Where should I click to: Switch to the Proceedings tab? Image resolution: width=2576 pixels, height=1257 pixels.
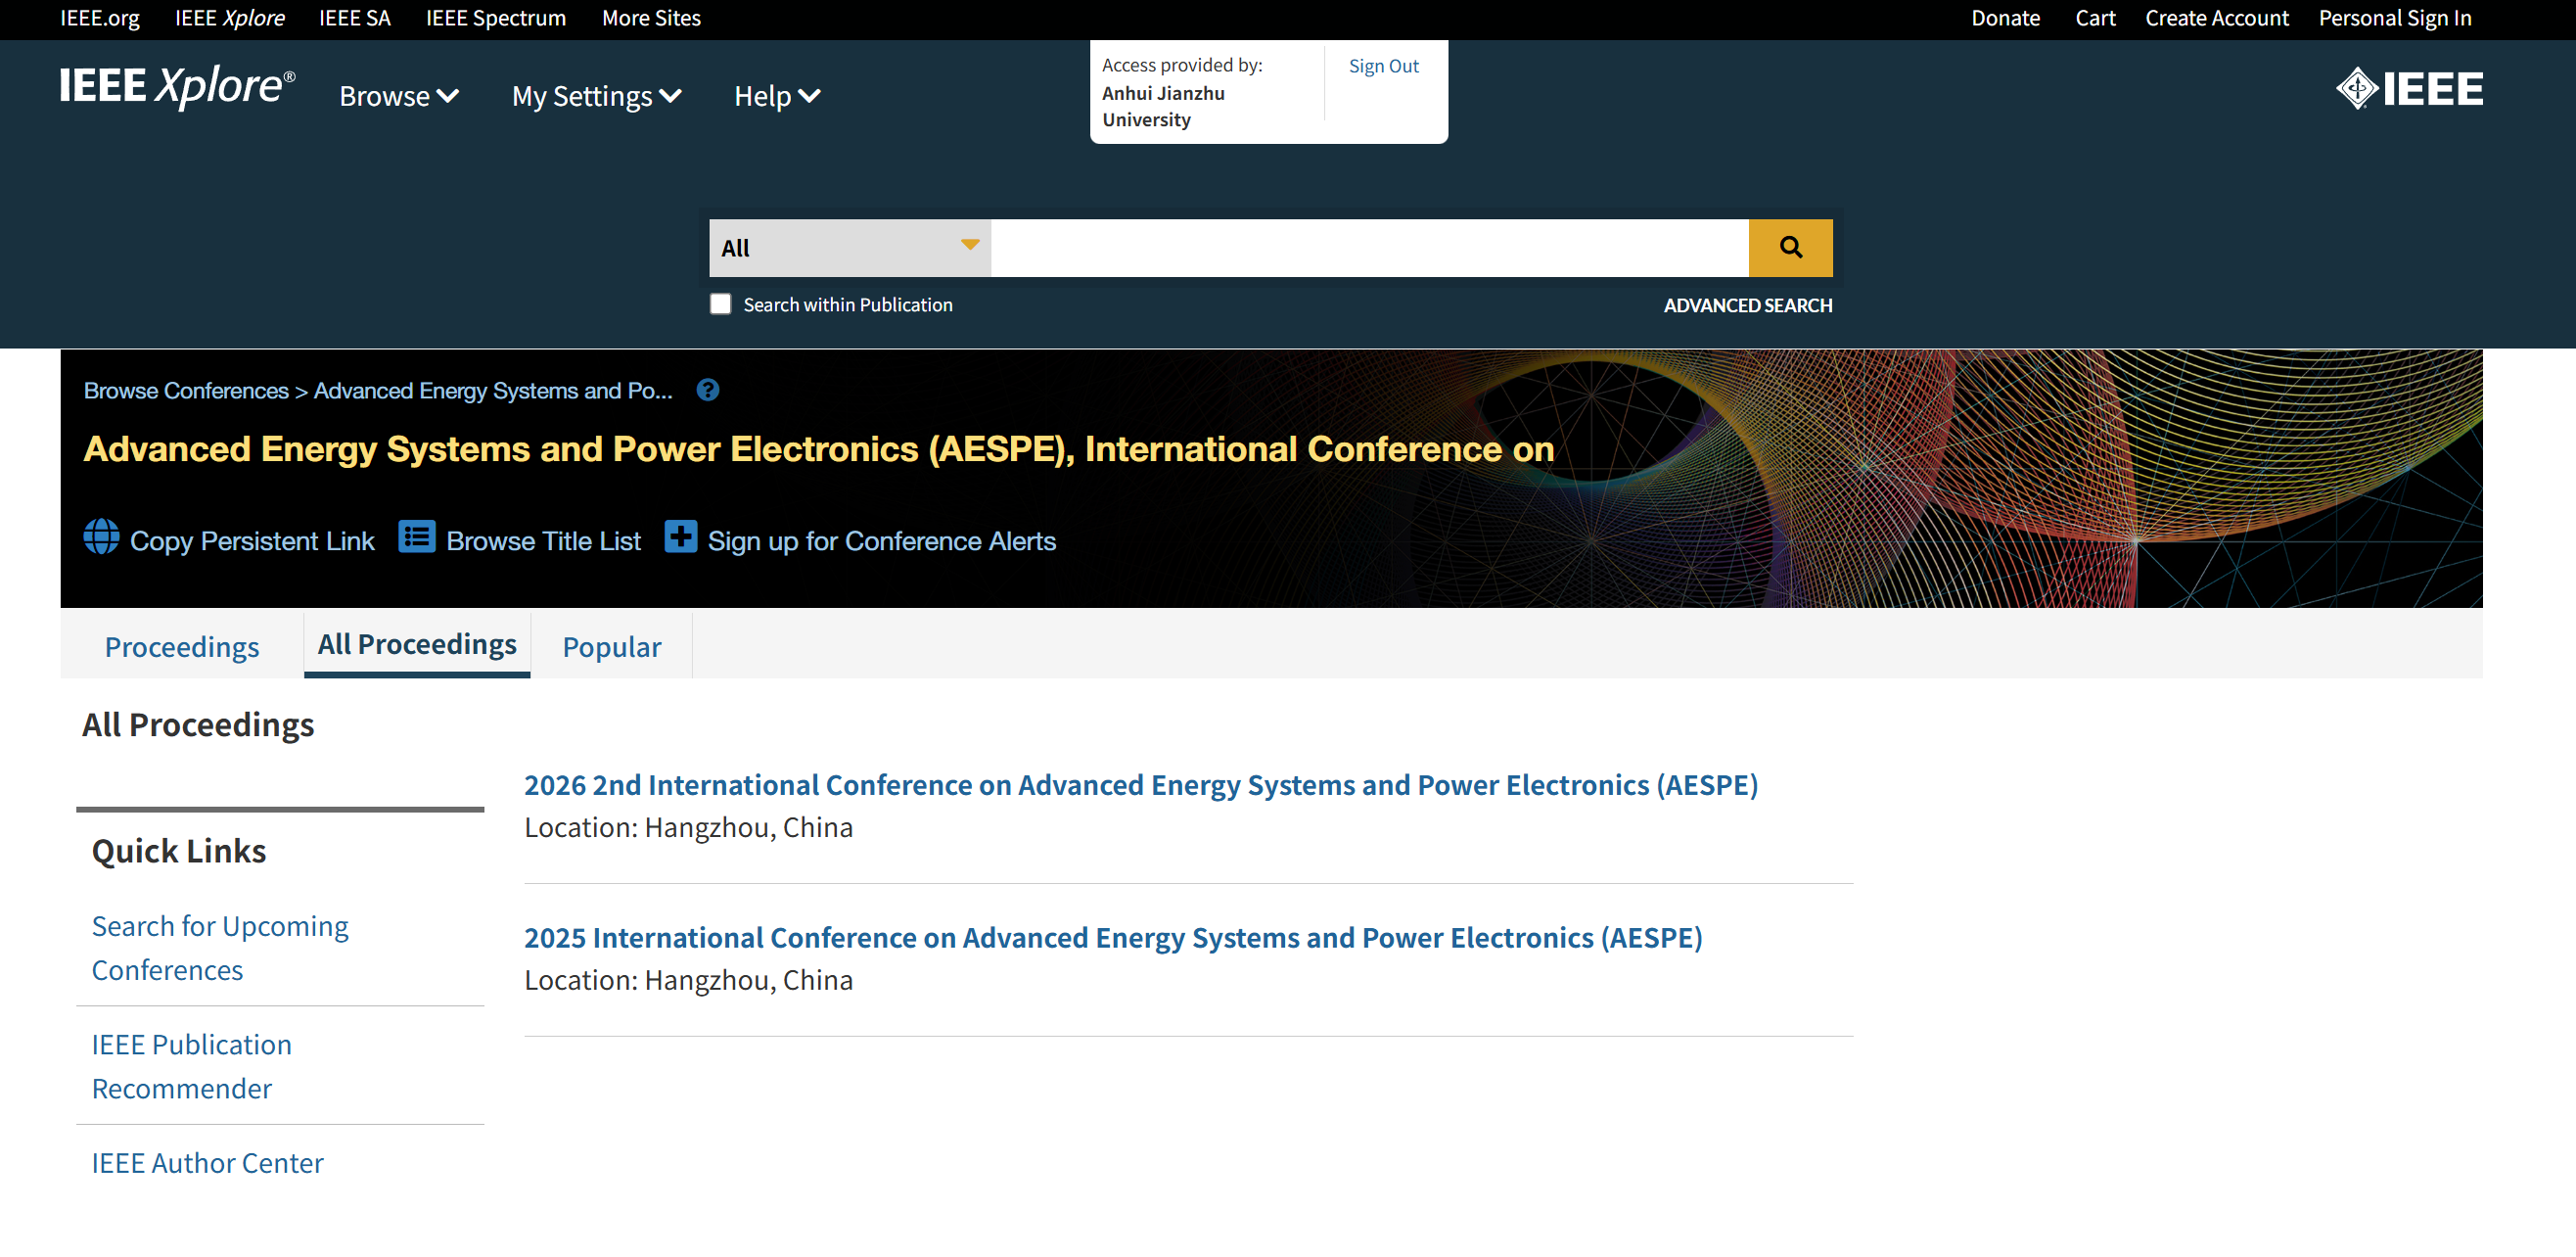(x=182, y=646)
